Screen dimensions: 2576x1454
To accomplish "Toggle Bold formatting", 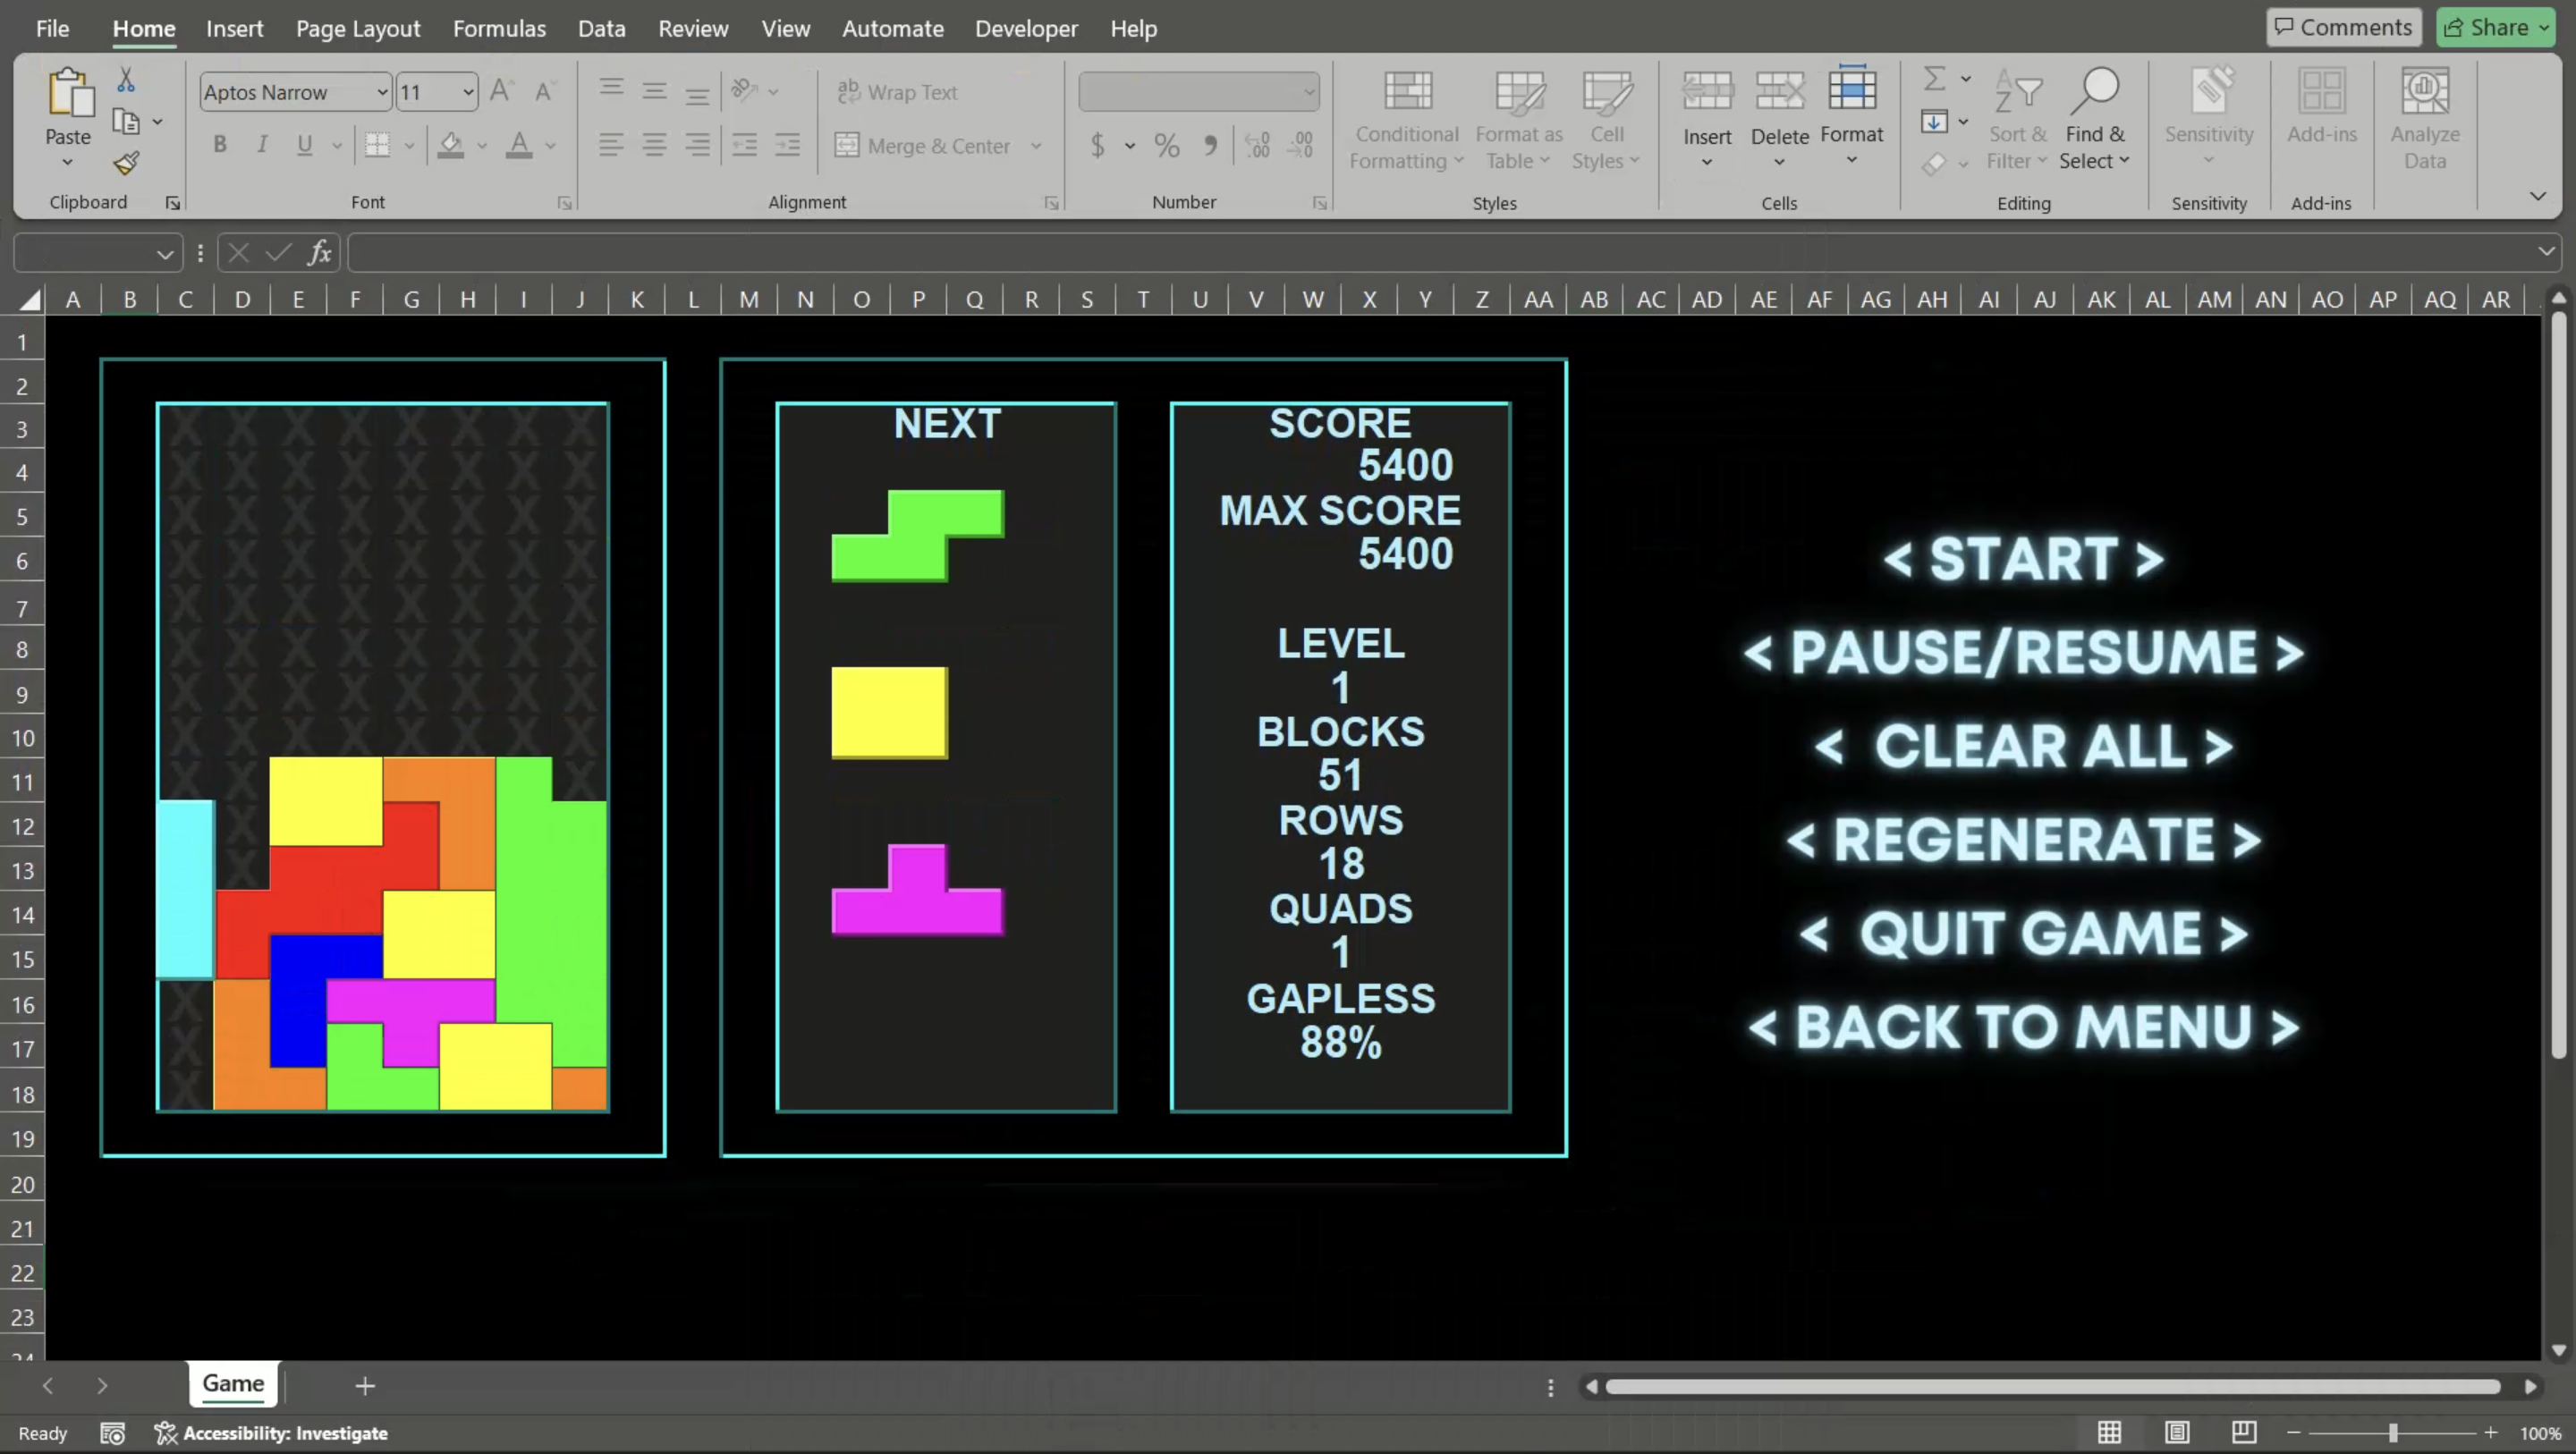I will pos(220,145).
